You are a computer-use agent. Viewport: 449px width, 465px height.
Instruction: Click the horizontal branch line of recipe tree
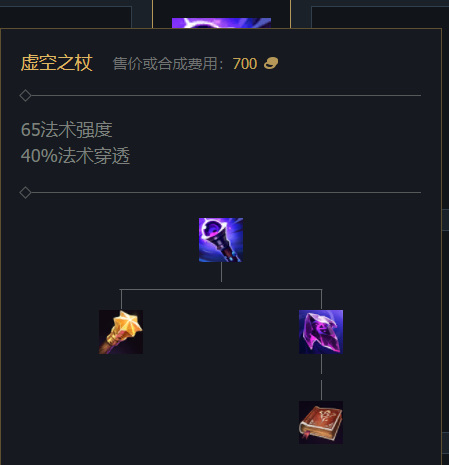(x=221, y=289)
